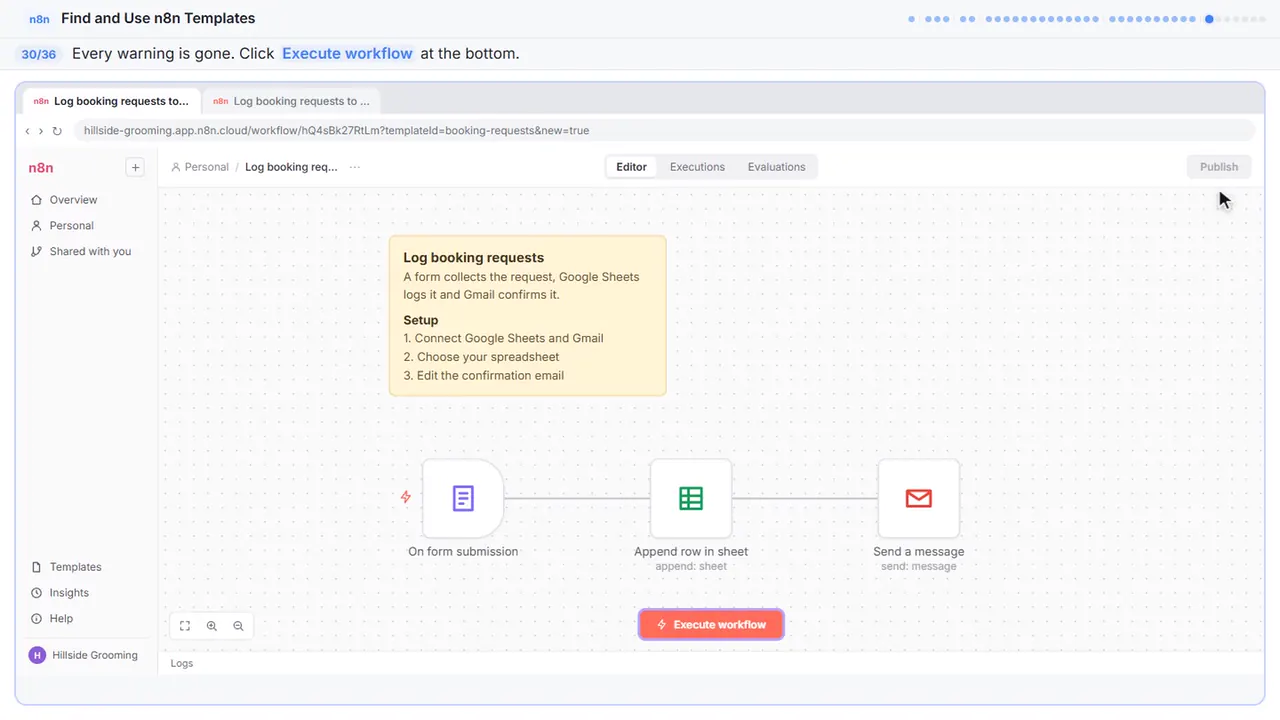This screenshot has height=720, width=1280.
Task: Open Shared with you in the sidebar
Action: coord(81,252)
